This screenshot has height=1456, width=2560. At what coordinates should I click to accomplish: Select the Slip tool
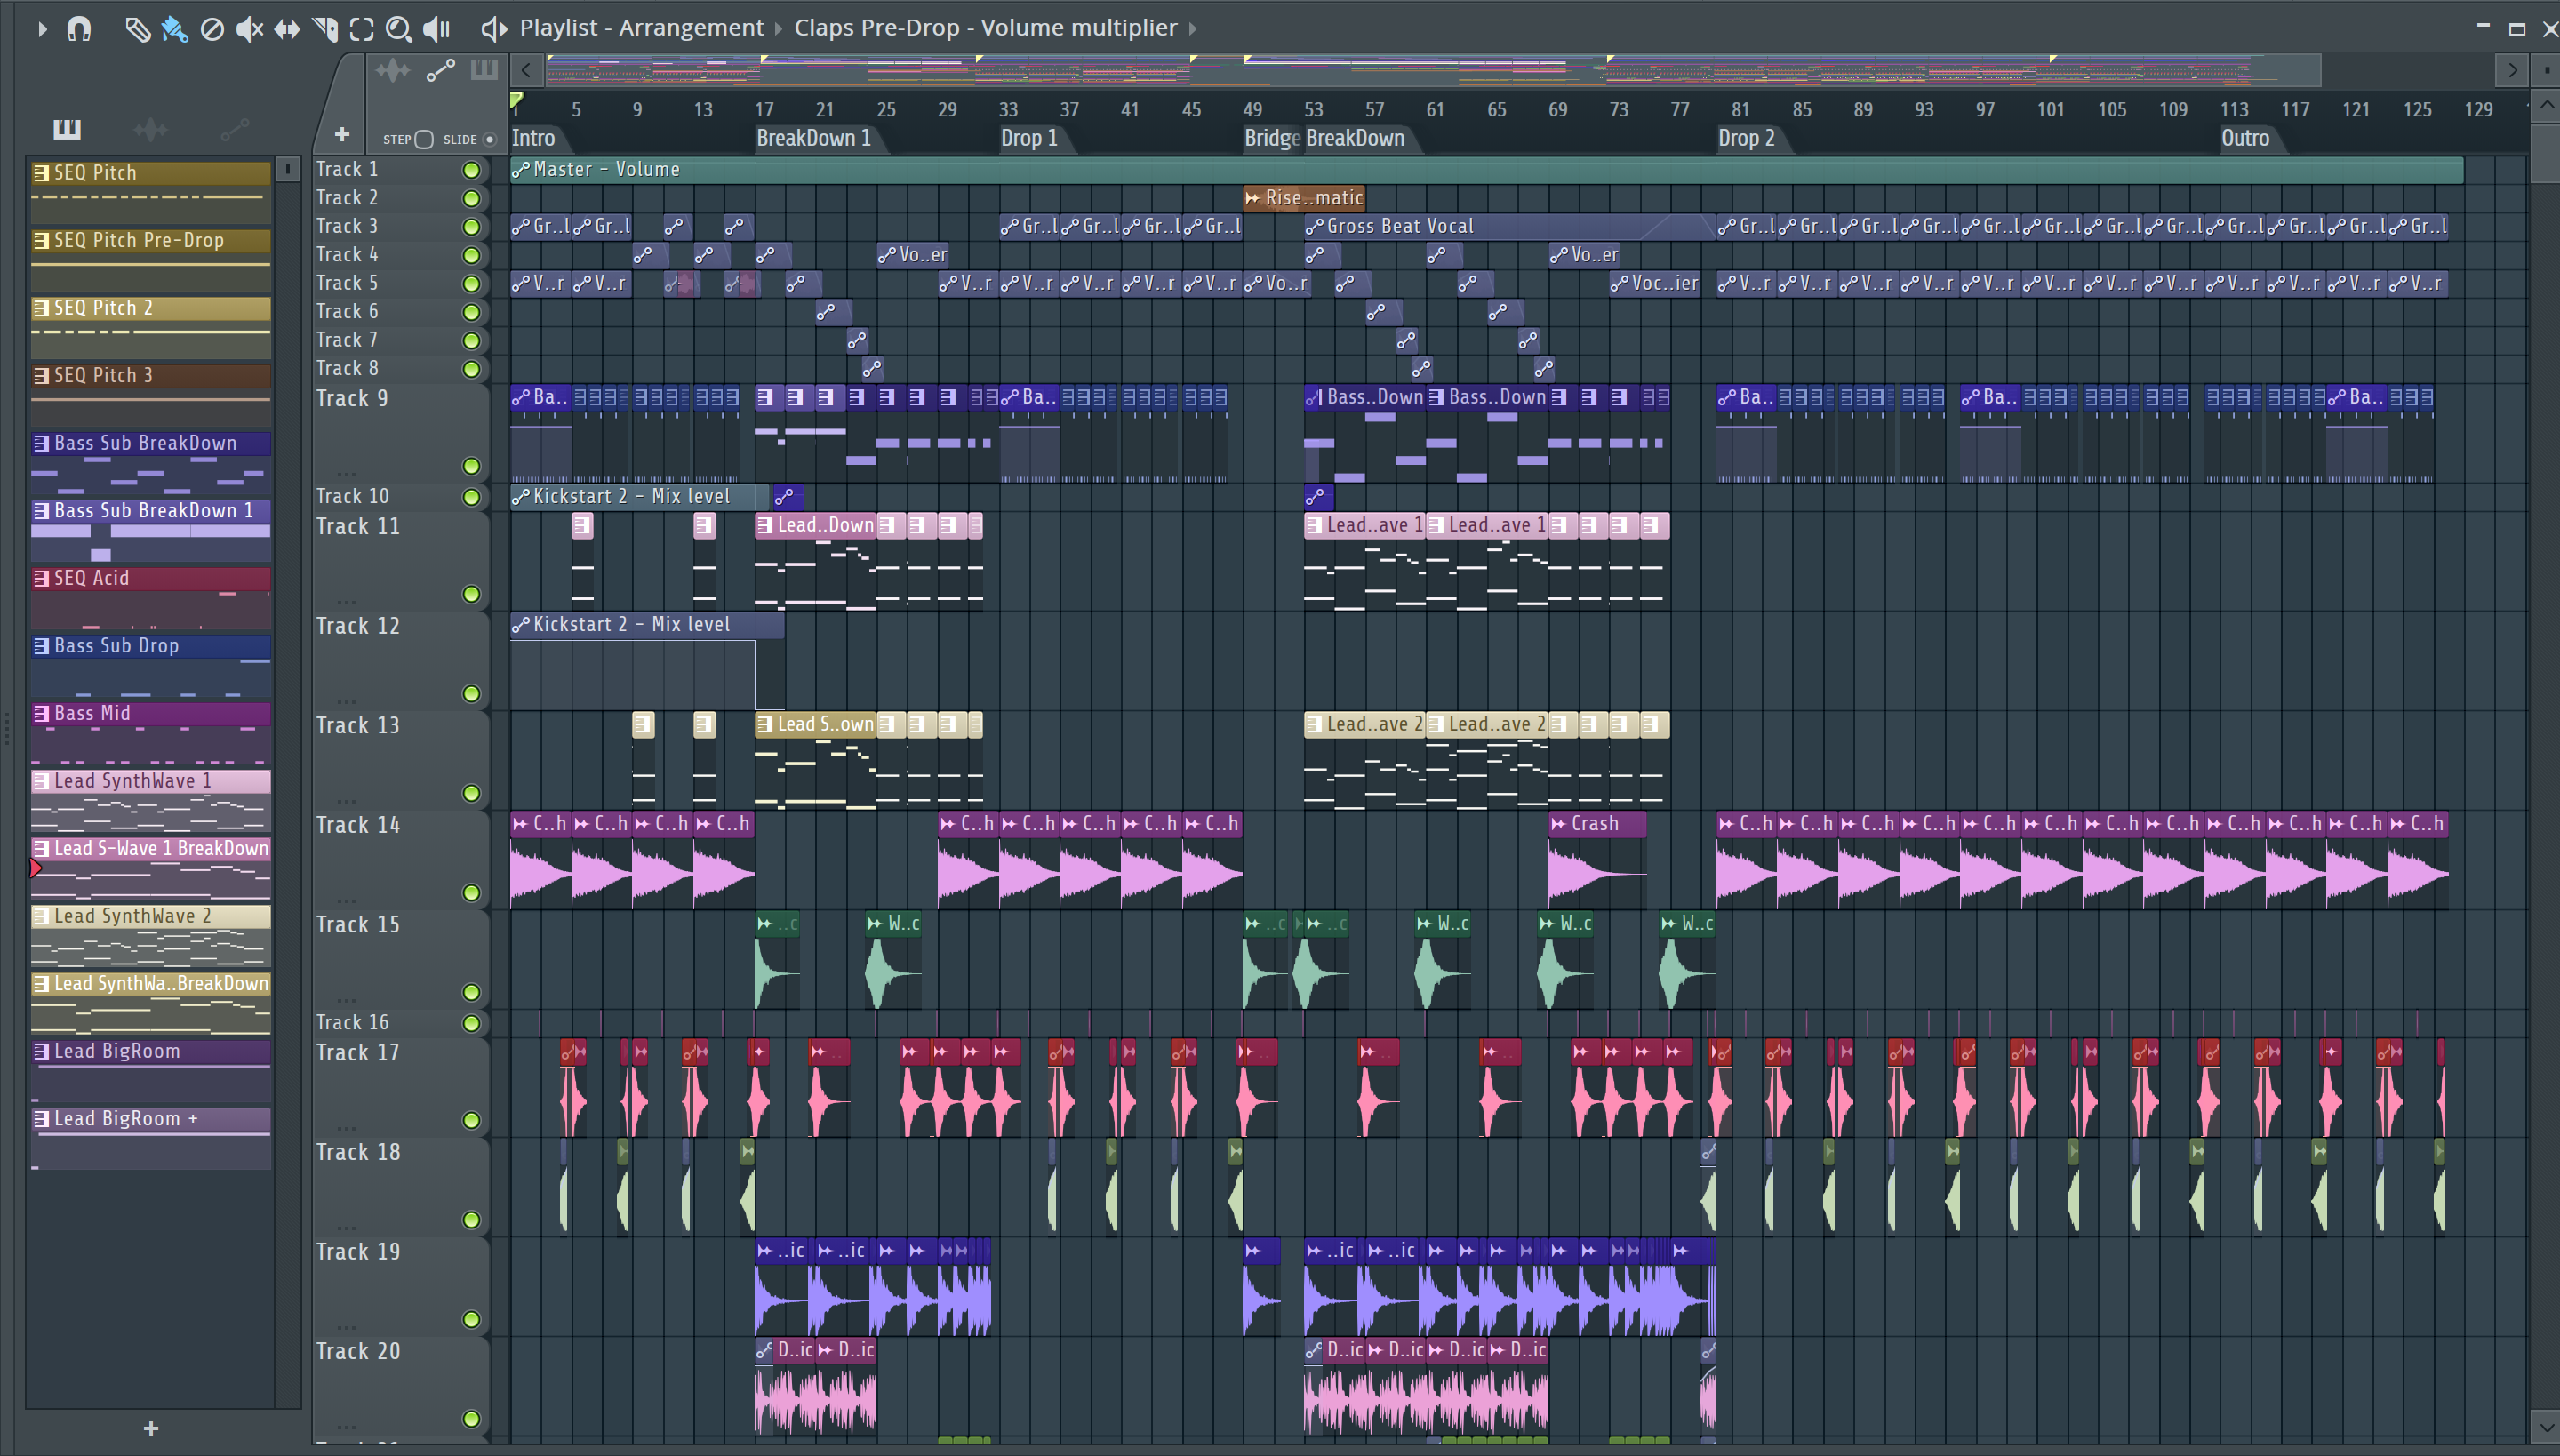pos(287,29)
